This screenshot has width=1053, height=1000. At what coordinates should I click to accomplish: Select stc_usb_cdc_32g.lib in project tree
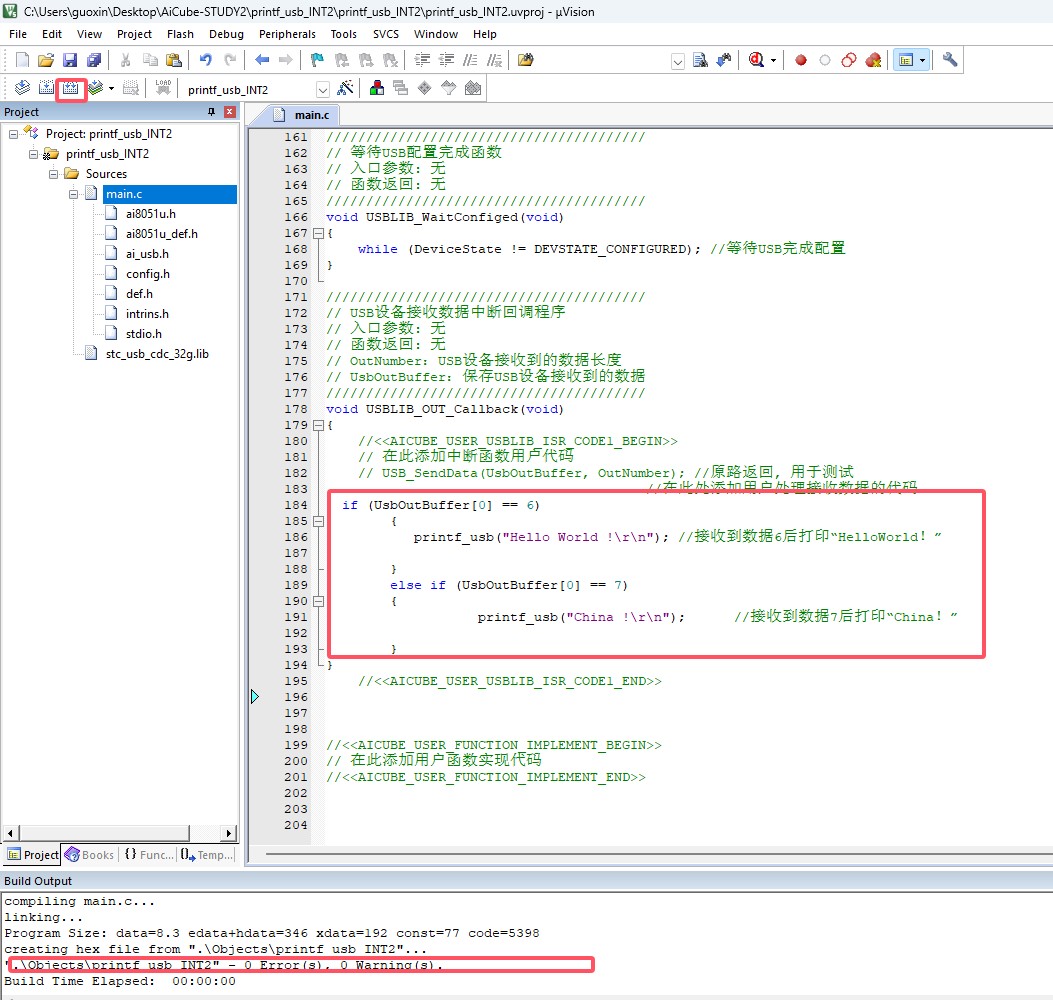click(x=157, y=354)
